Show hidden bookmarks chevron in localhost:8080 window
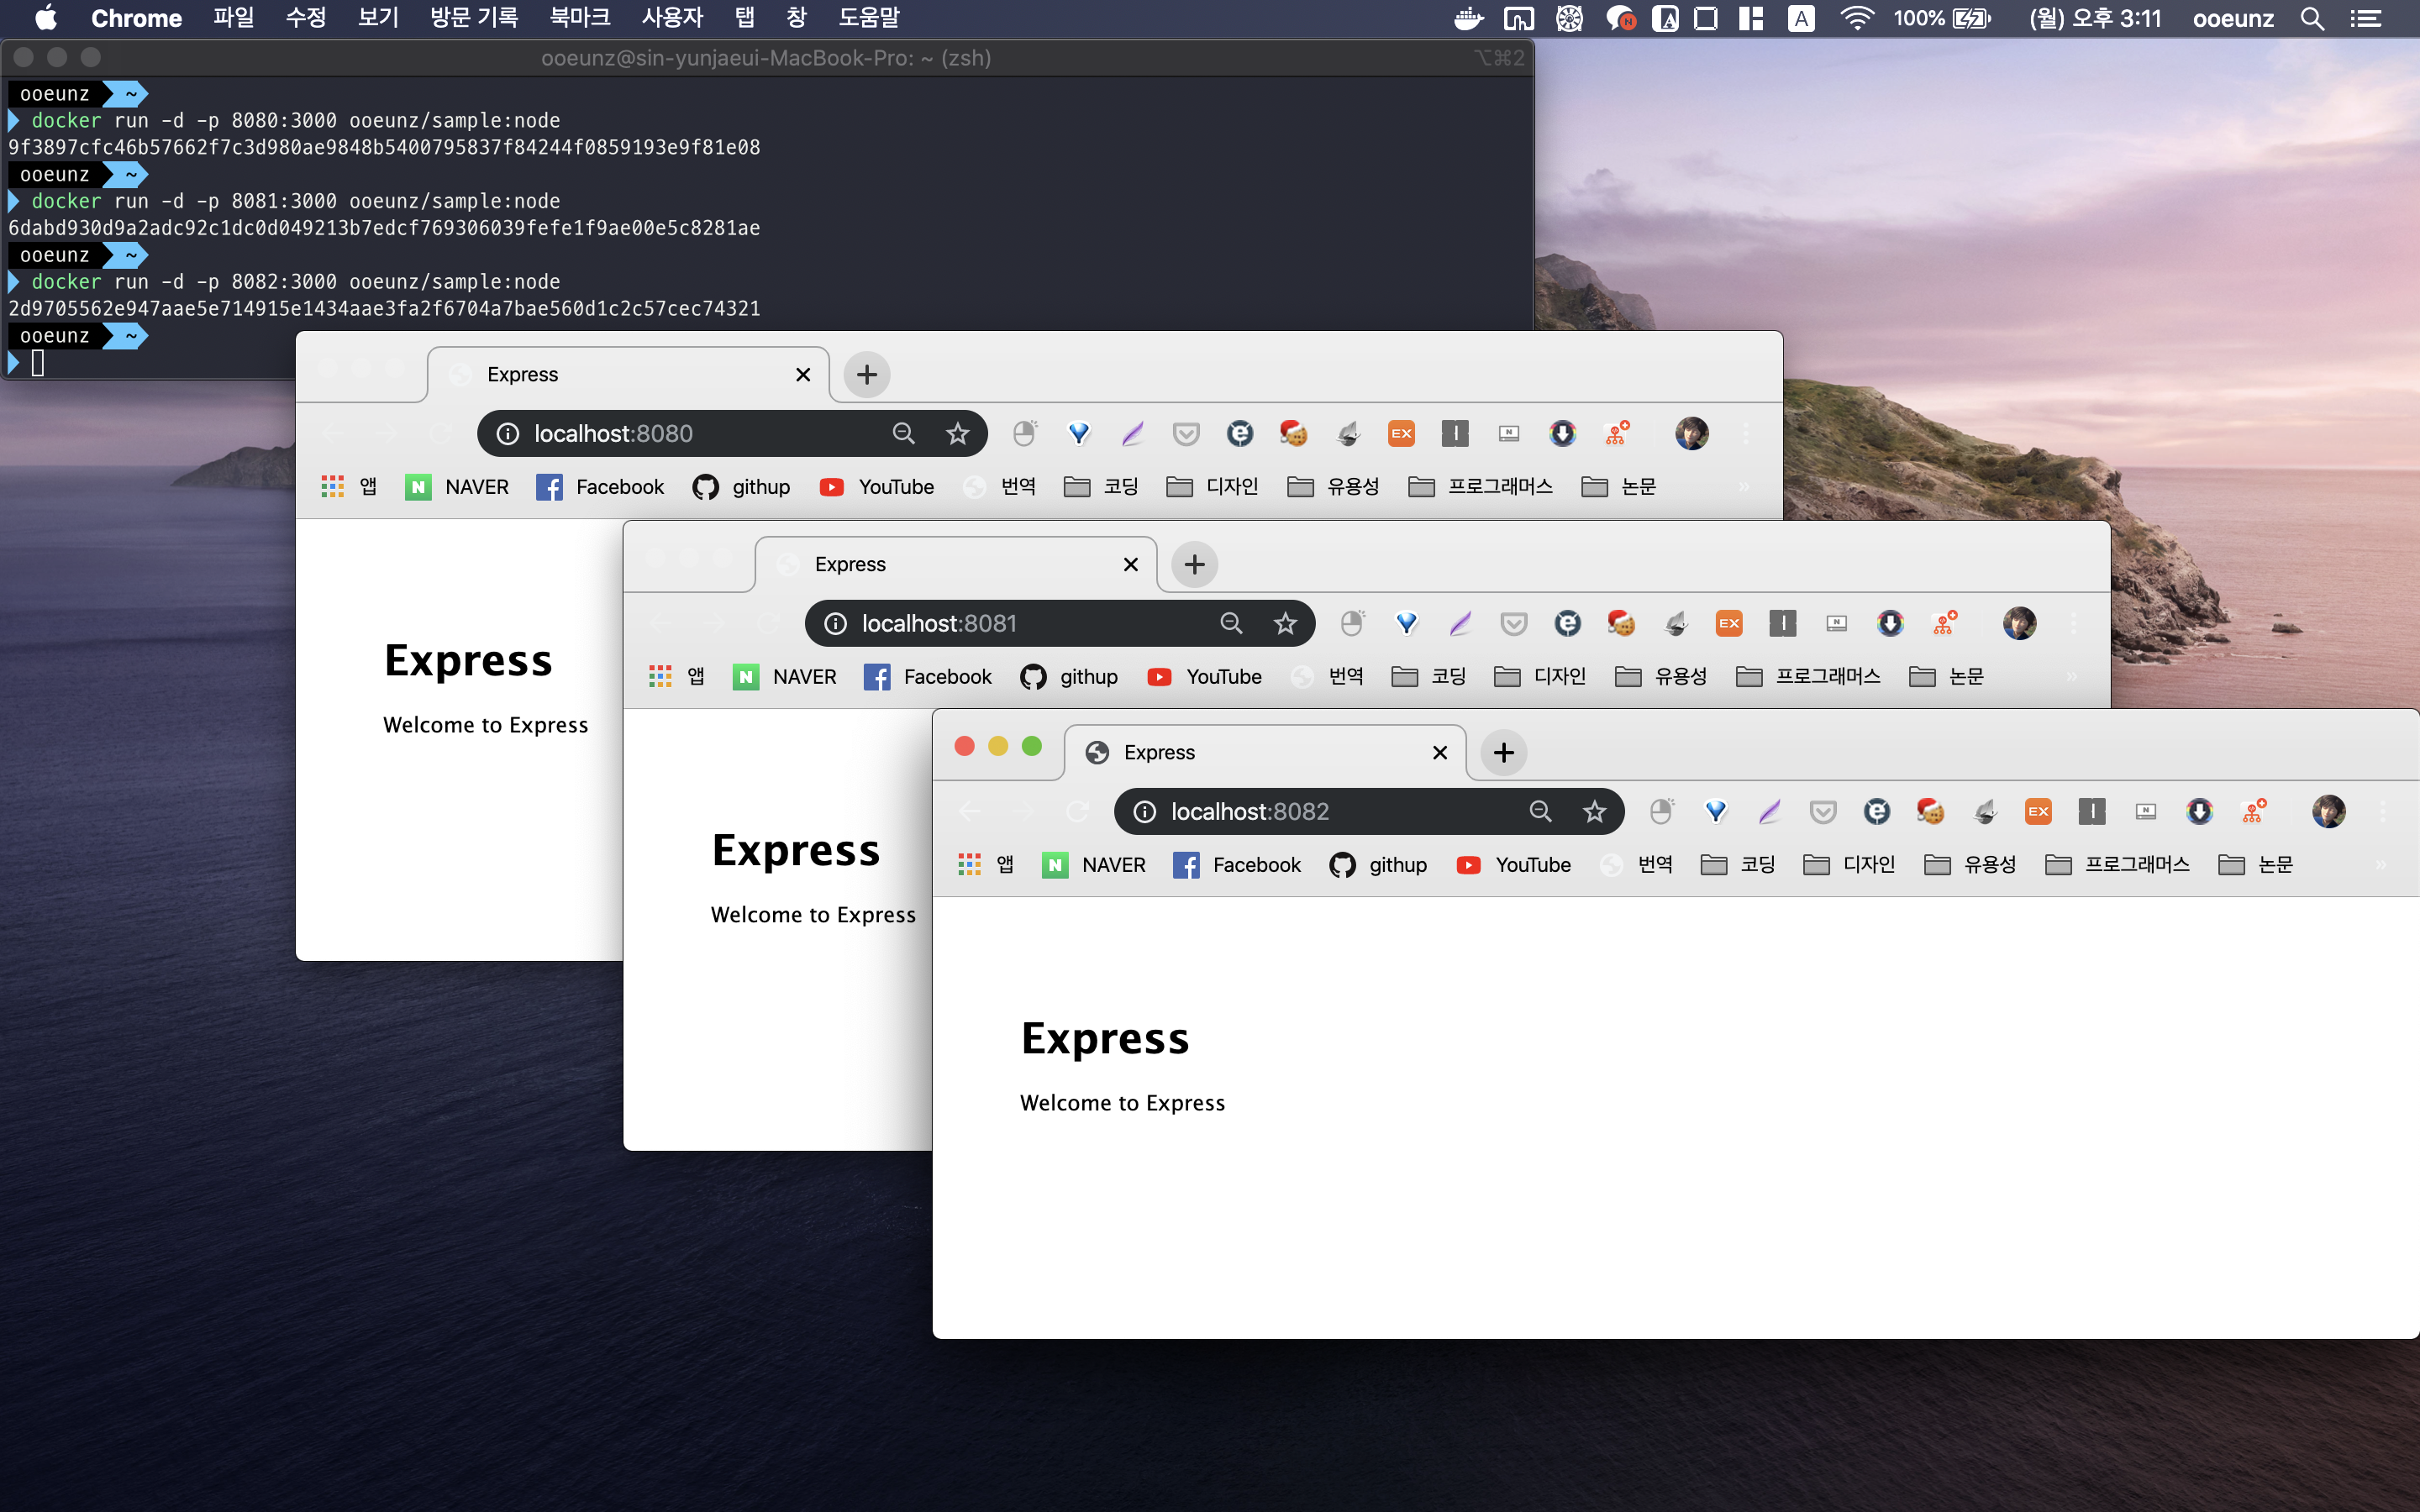Viewport: 2420px width, 1512px height. 1744,487
